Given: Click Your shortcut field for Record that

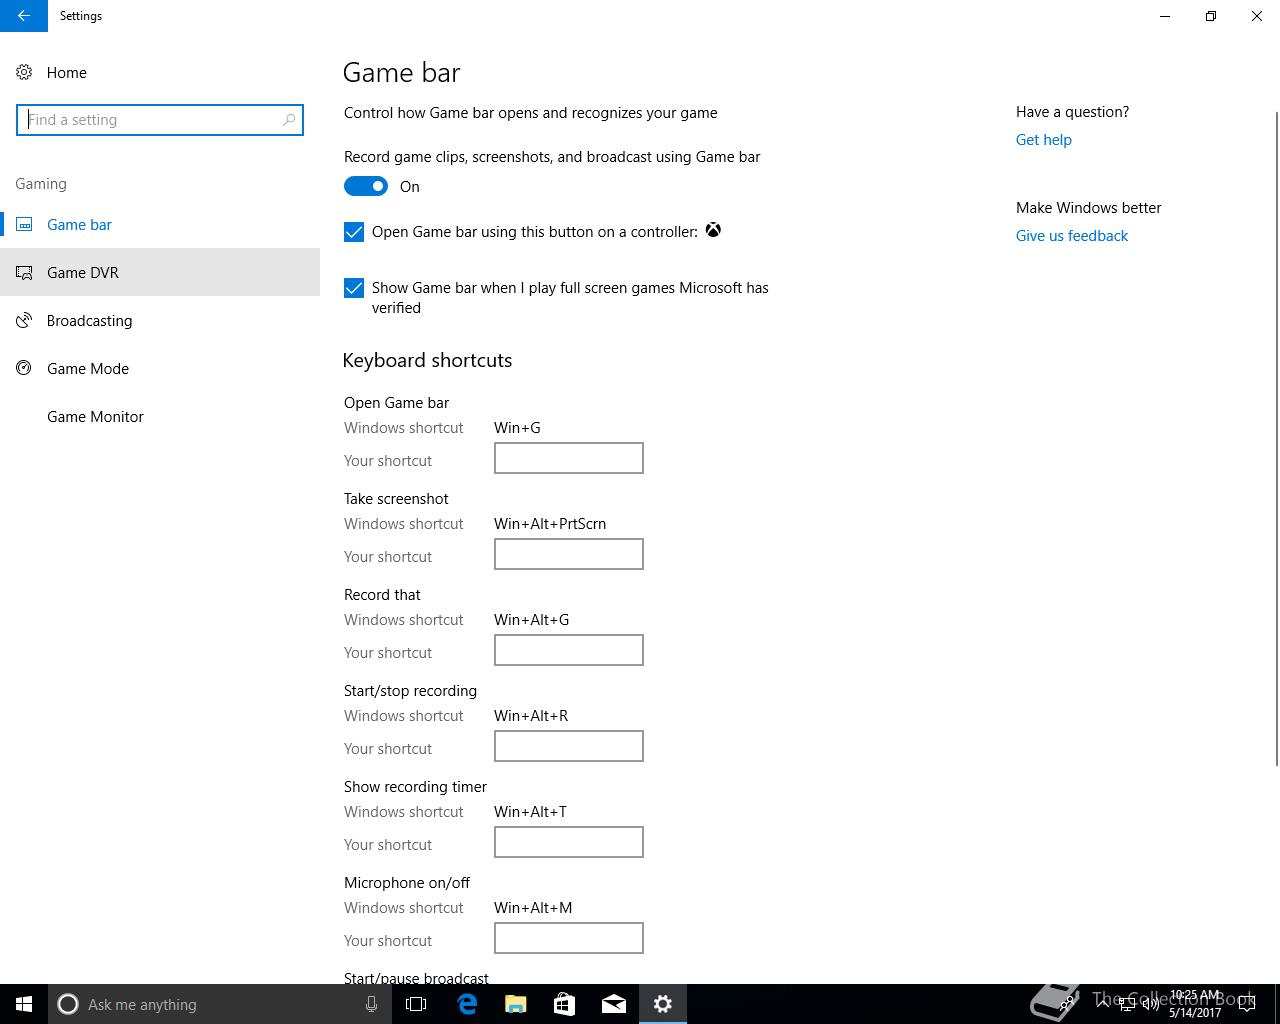Looking at the screenshot, I should 569,650.
